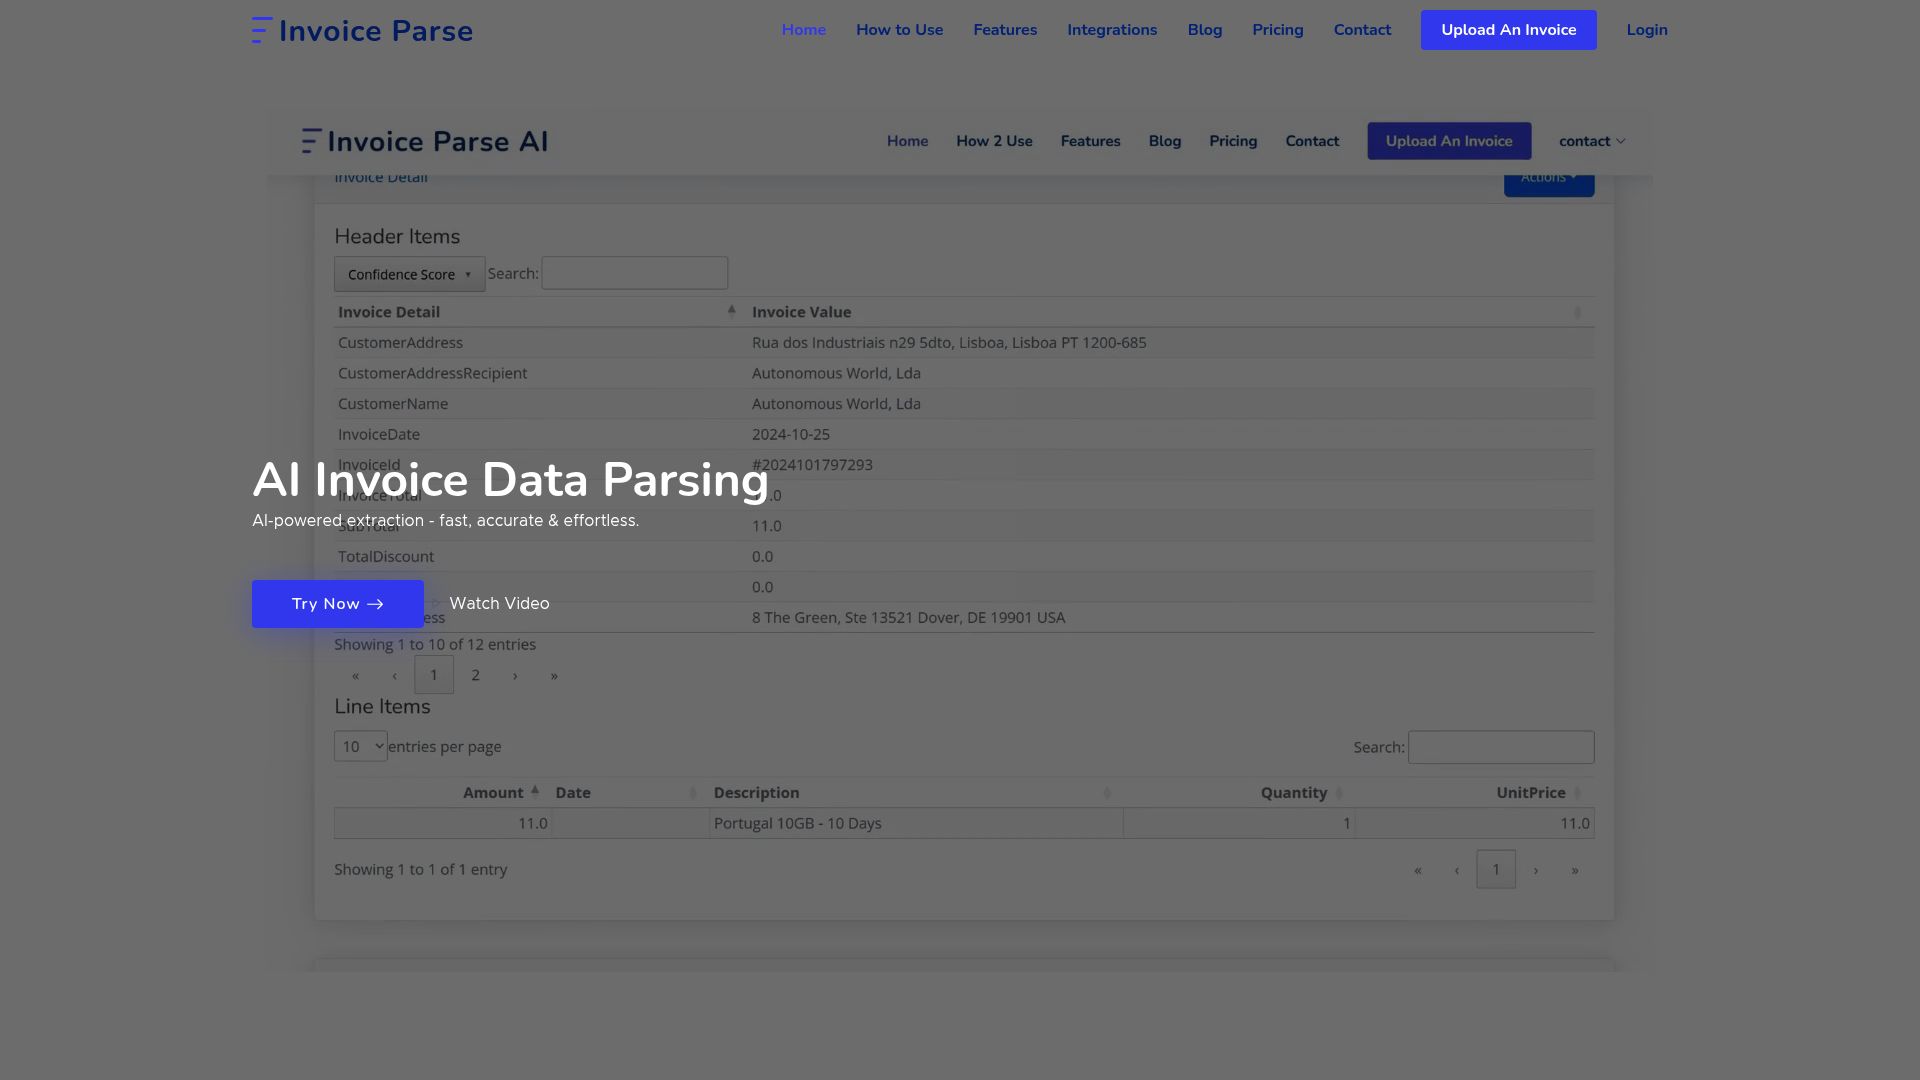Image resolution: width=1920 pixels, height=1080 pixels.
Task: Click the Invoice Parse logo
Action: pos(362,30)
